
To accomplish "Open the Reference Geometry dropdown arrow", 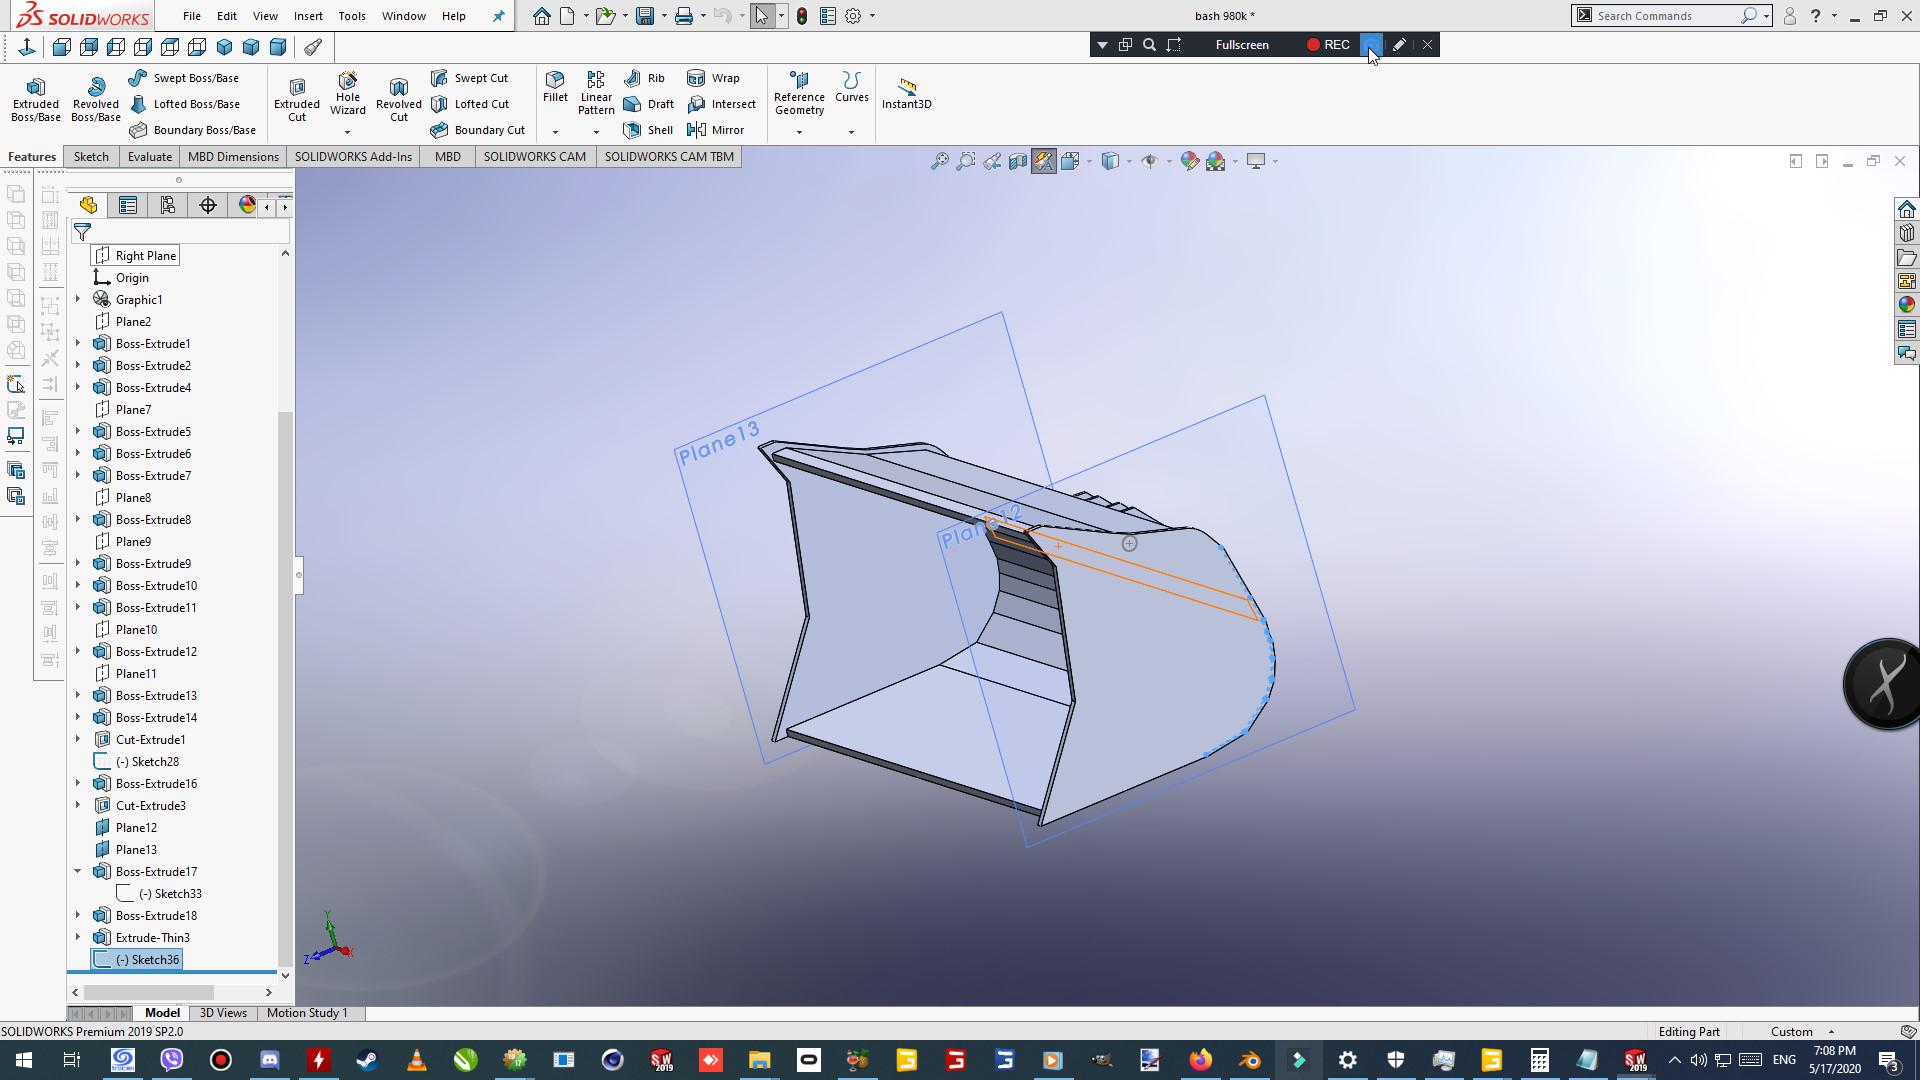I will 799,132.
